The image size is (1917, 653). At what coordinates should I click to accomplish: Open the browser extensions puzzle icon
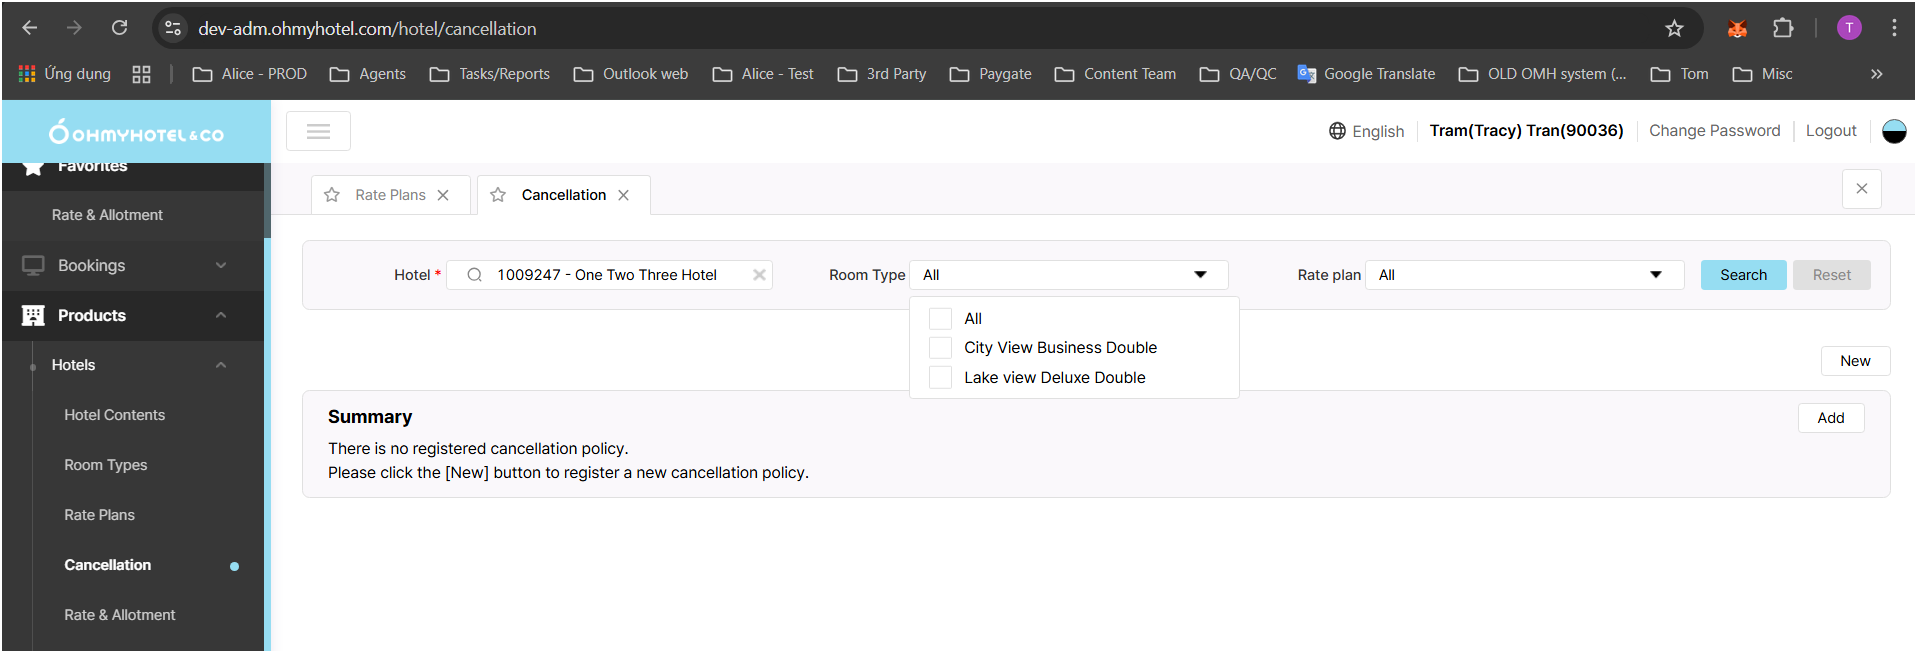click(x=1783, y=29)
